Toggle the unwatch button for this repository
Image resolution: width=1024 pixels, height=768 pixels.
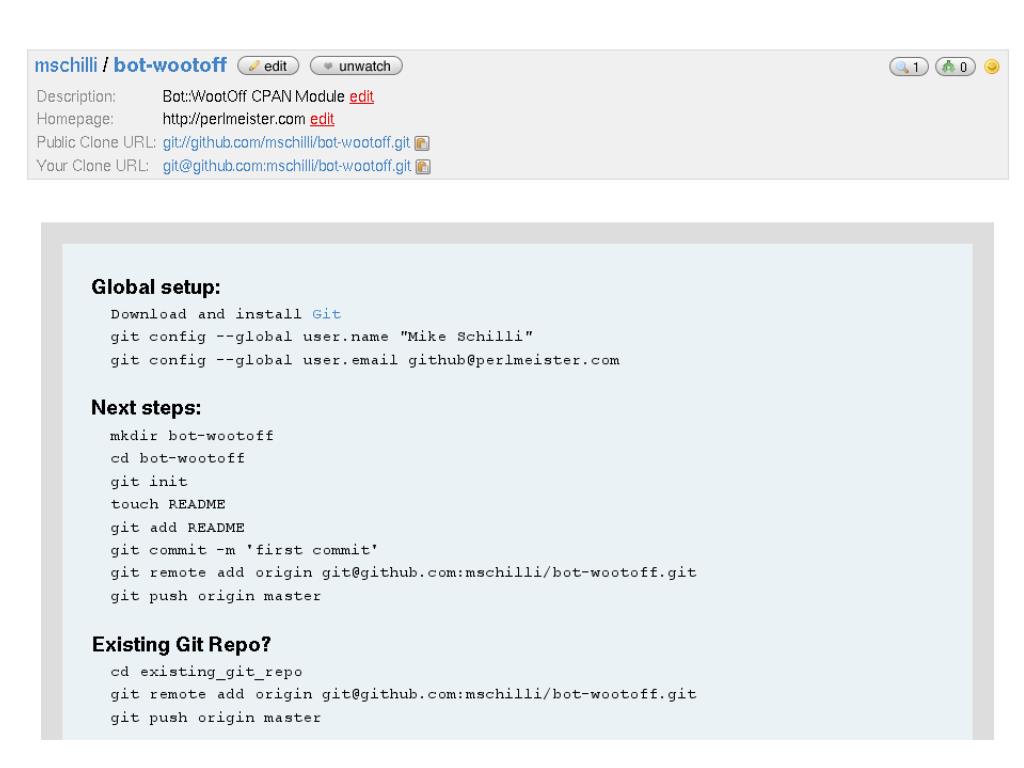click(x=356, y=66)
